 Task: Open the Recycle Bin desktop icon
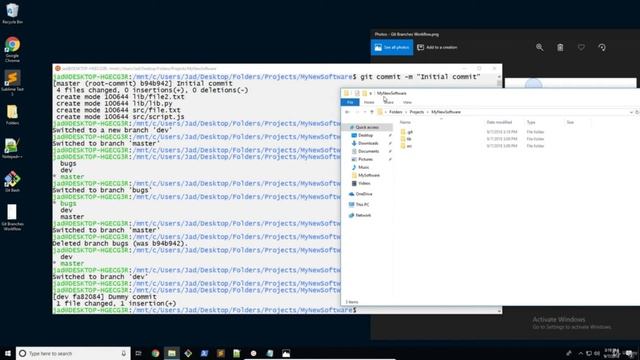click(x=12, y=13)
